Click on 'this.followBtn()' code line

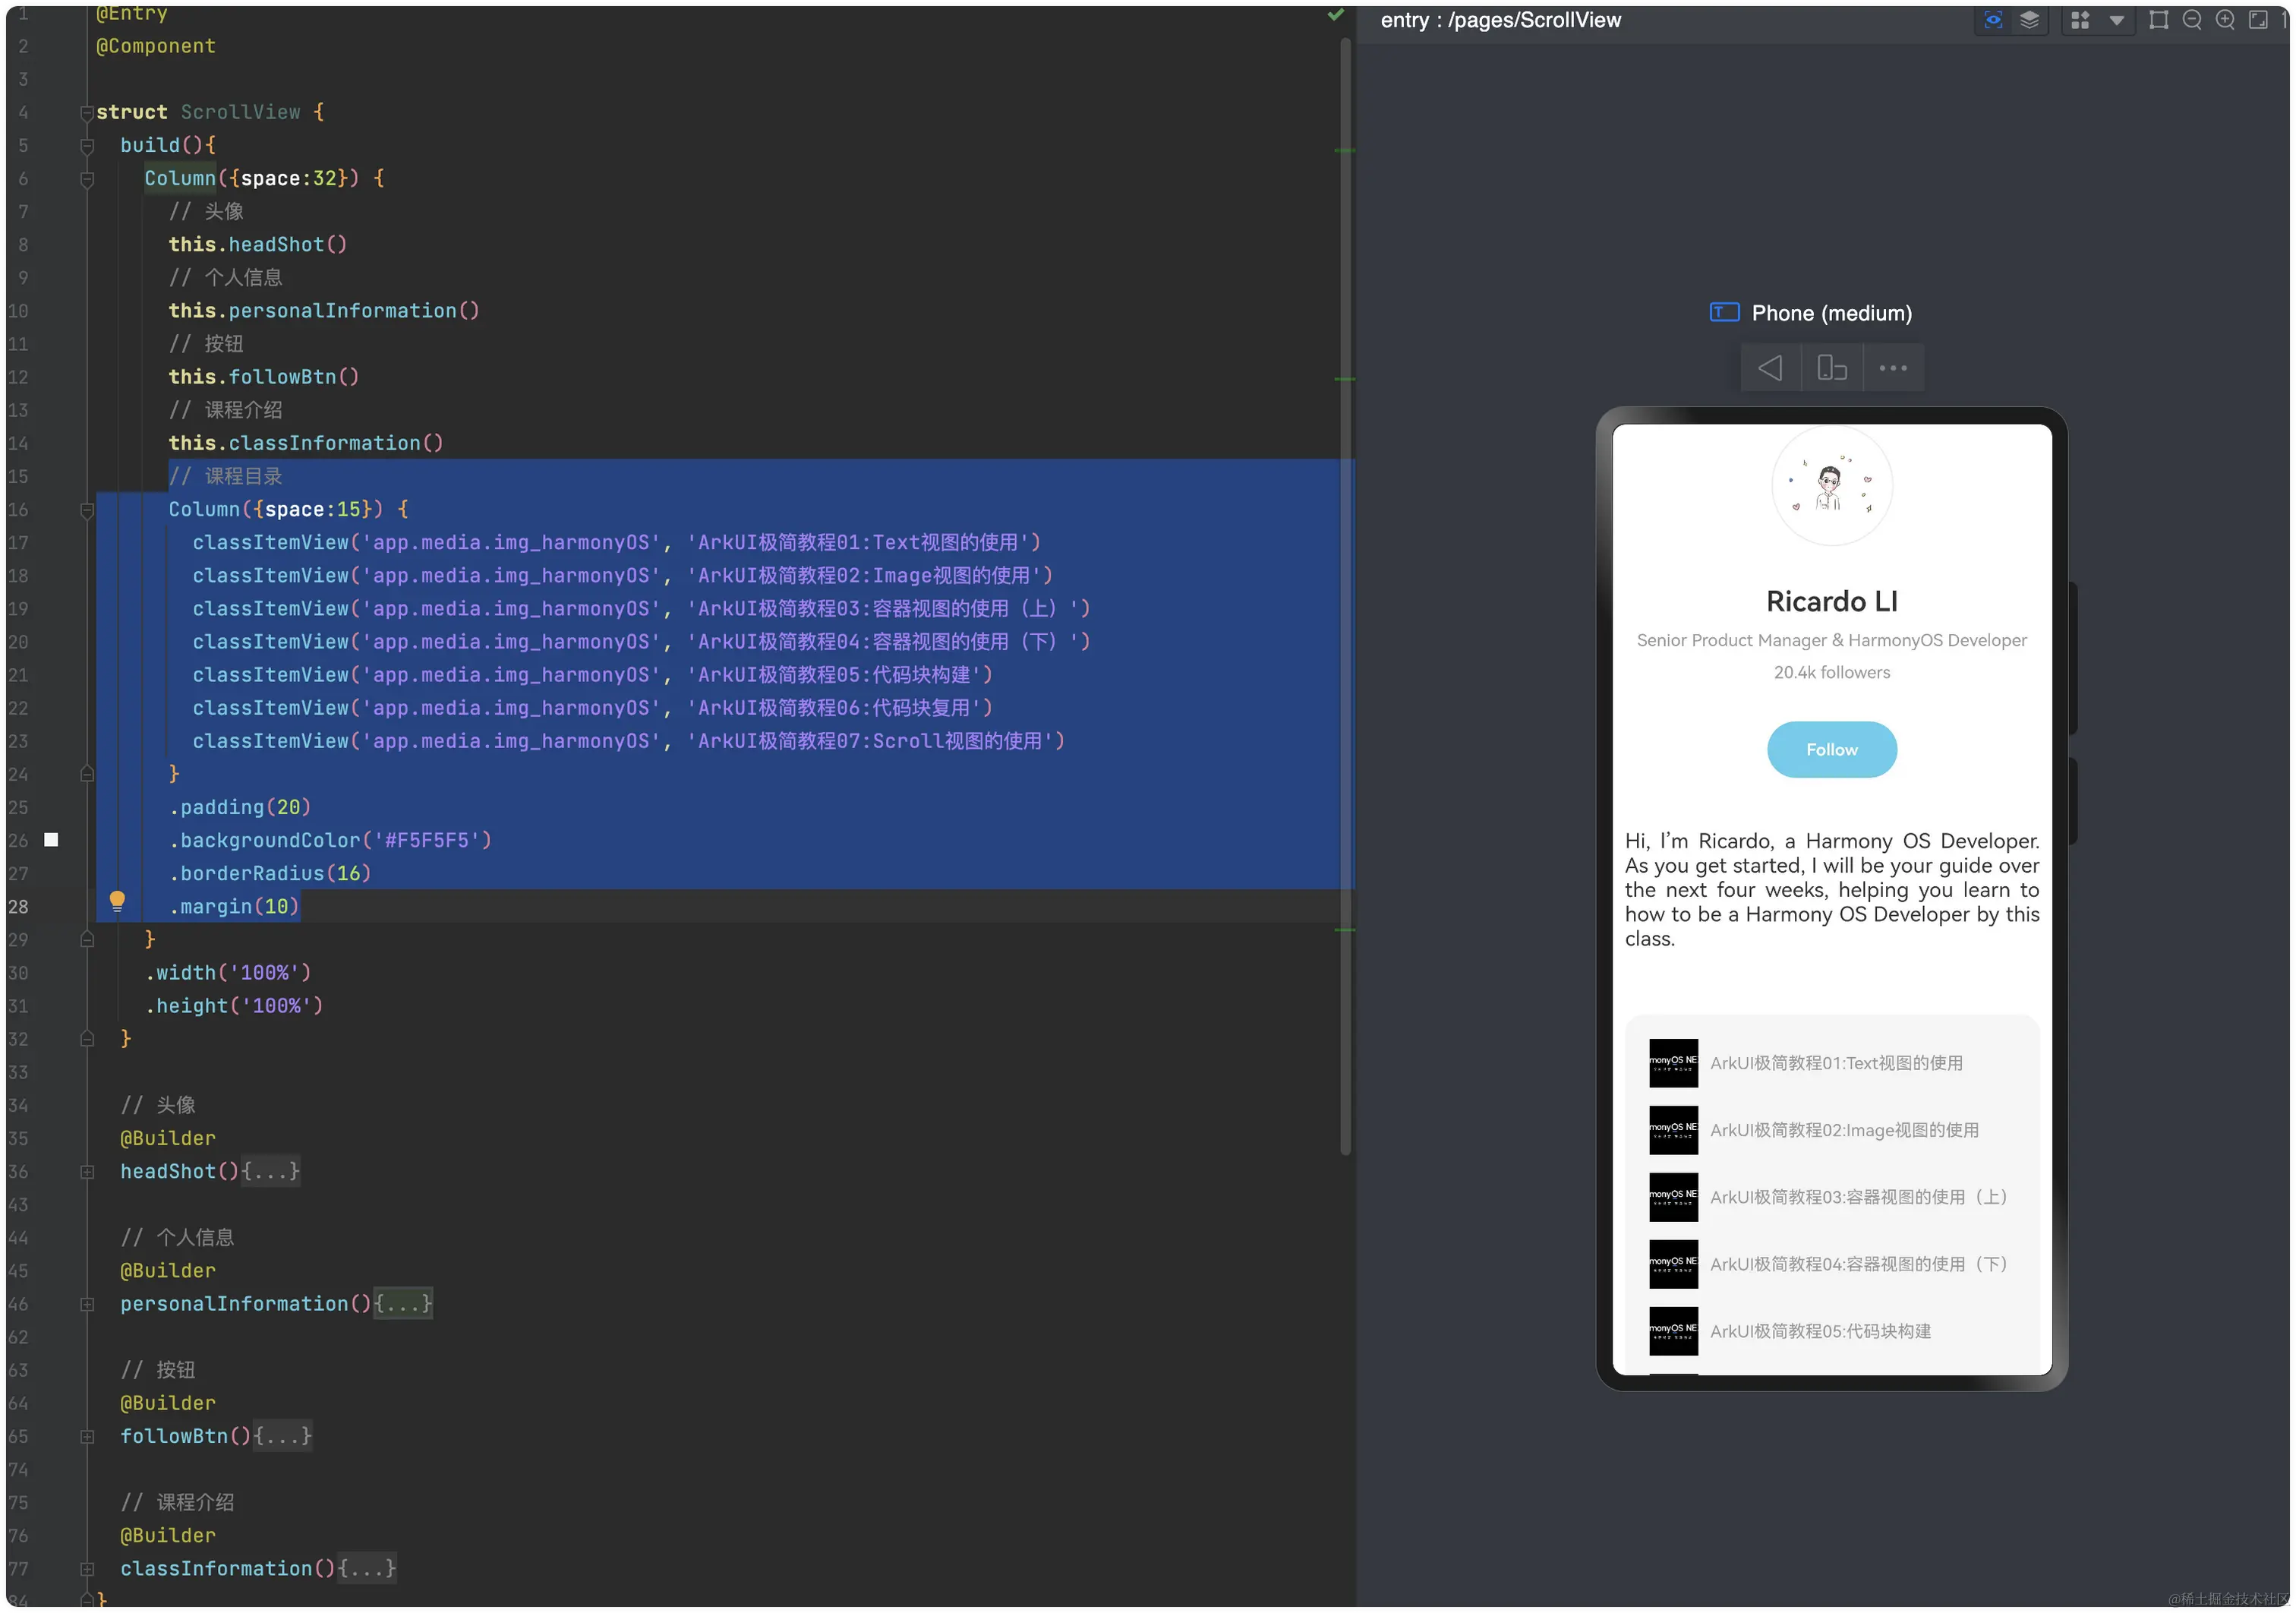[x=263, y=377]
